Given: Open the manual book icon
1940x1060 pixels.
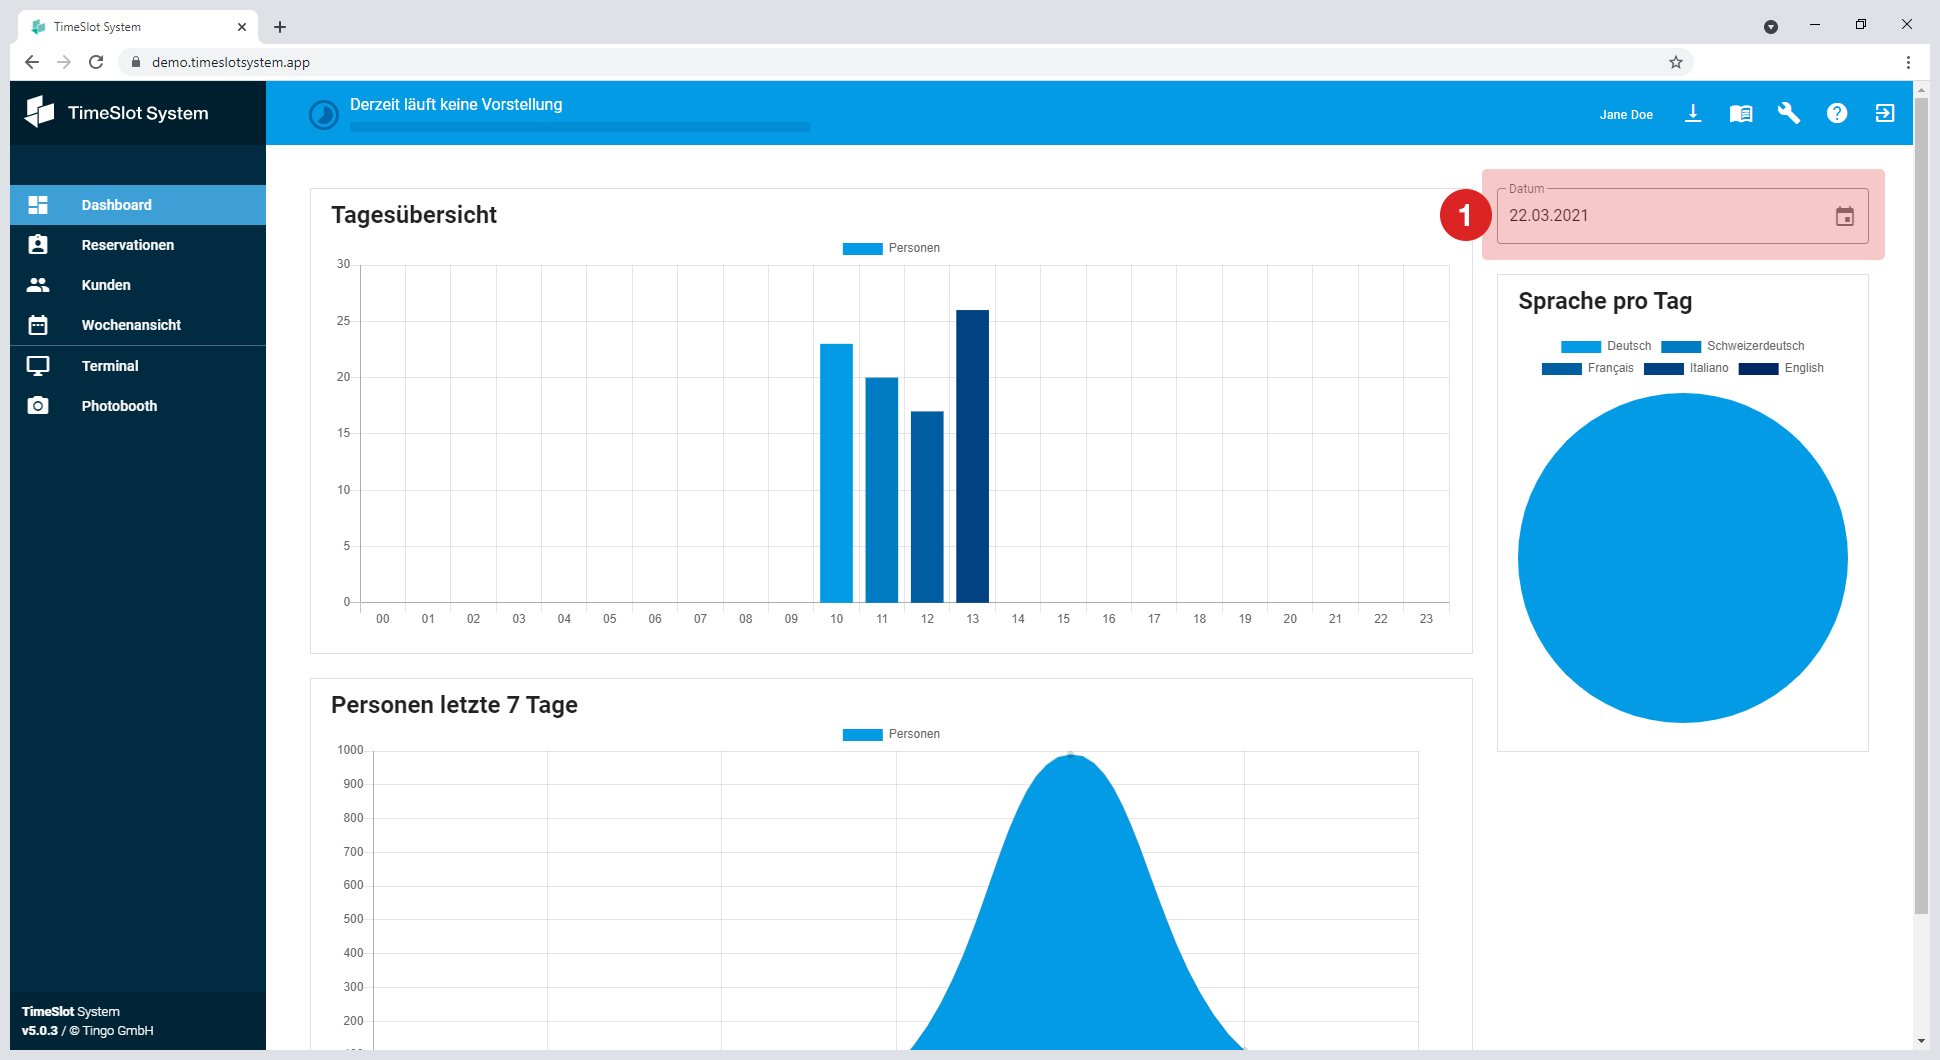Looking at the screenshot, I should pos(1741,114).
